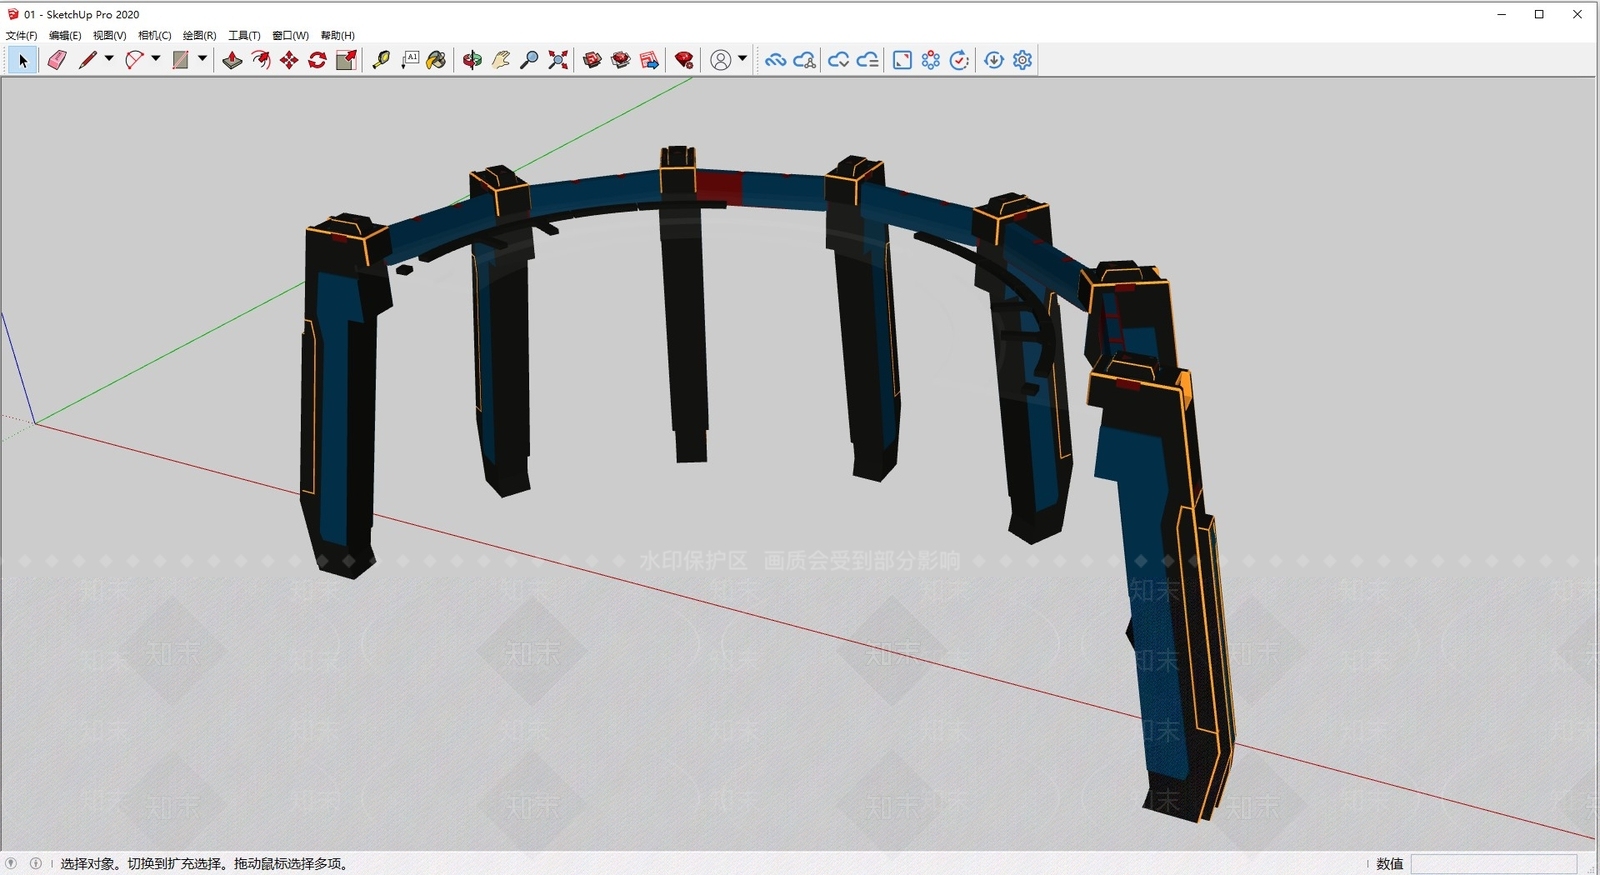Open the 编辑(E) menu

(x=65, y=35)
